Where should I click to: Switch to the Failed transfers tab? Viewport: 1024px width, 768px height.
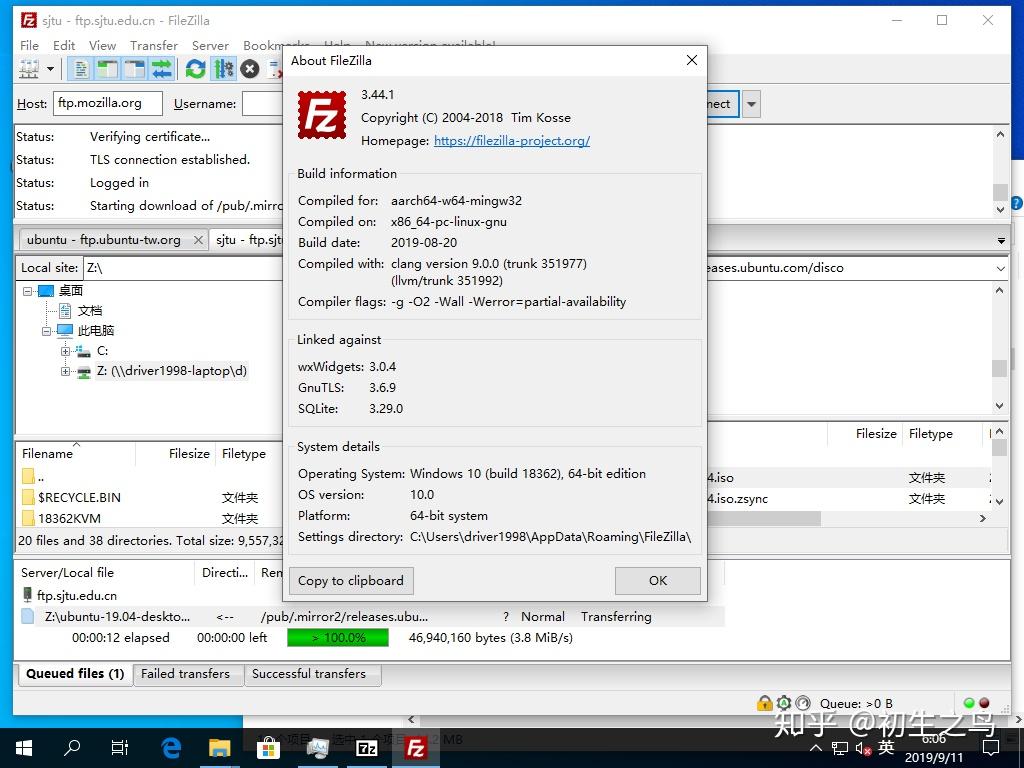point(187,674)
